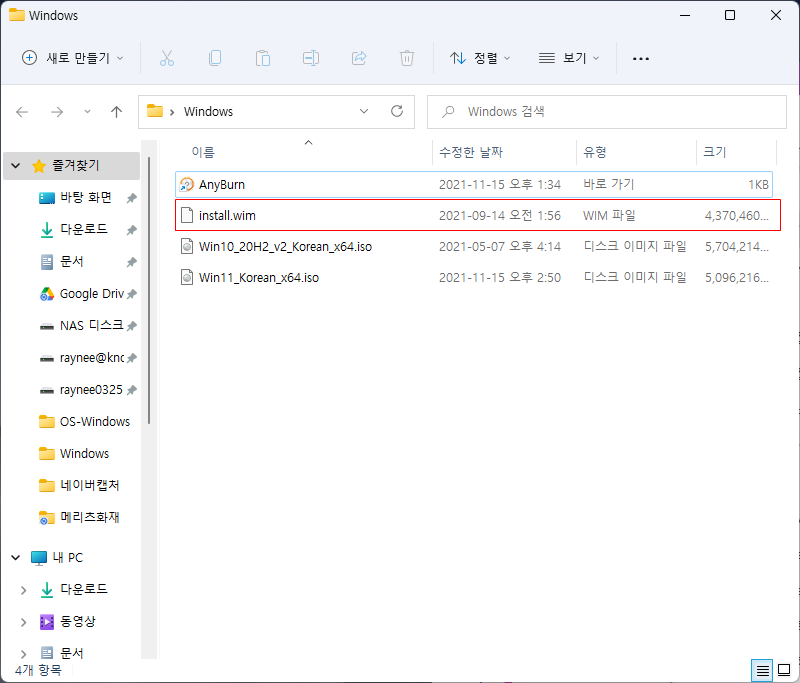The image size is (800, 683).
Task: Select AnyBurn file name
Action: click(x=222, y=185)
